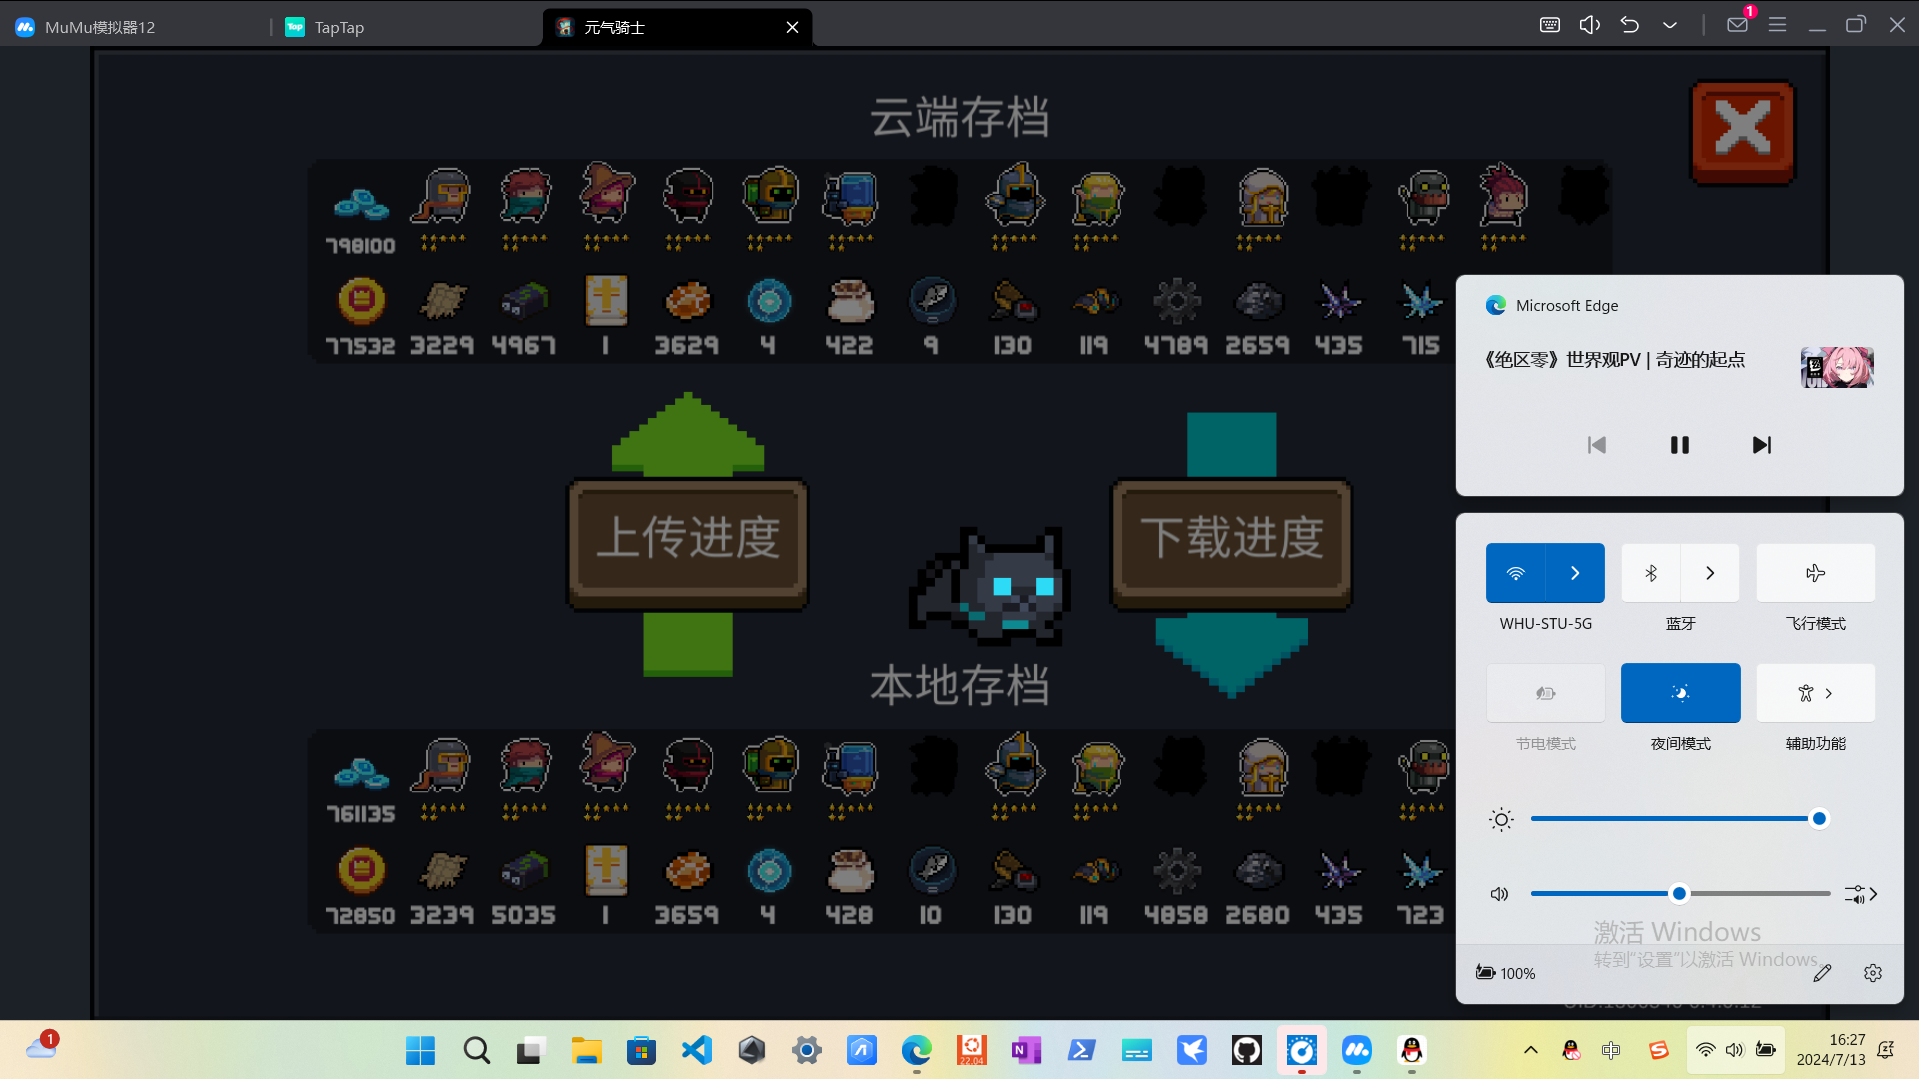Click the 下载进度 download button
1919x1079 pixels.
pos(1231,540)
